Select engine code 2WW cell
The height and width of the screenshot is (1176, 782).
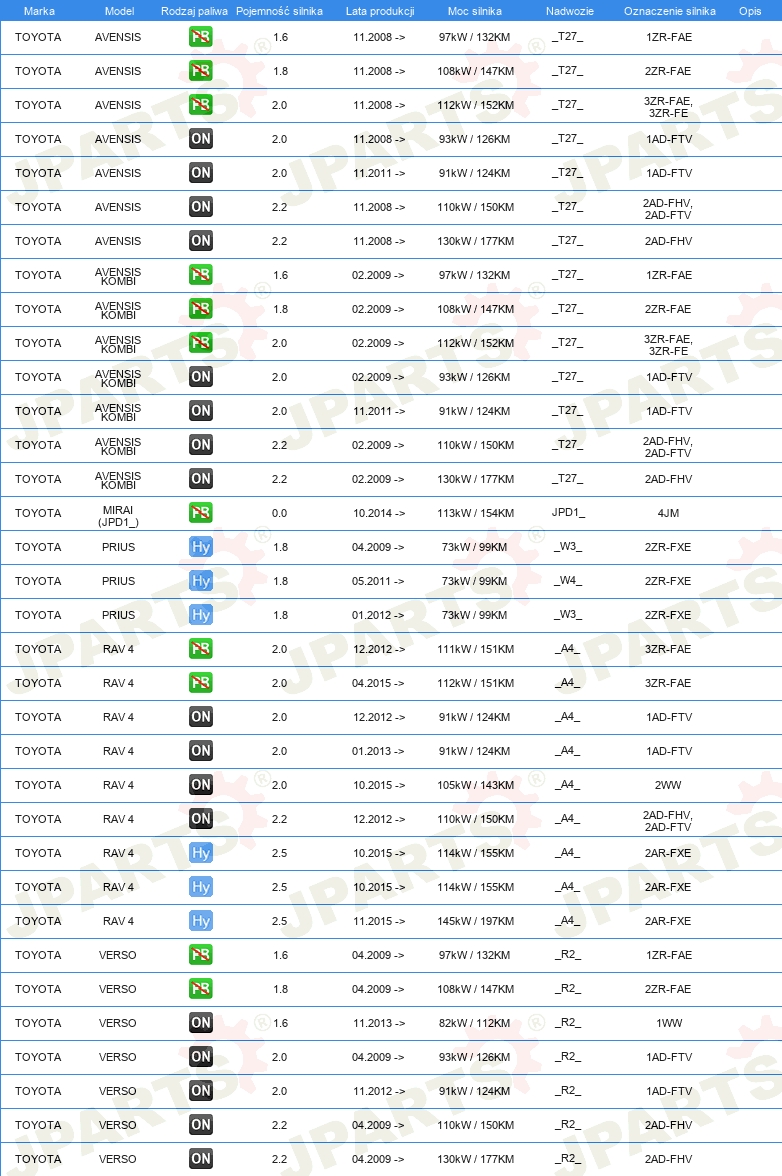tap(668, 785)
